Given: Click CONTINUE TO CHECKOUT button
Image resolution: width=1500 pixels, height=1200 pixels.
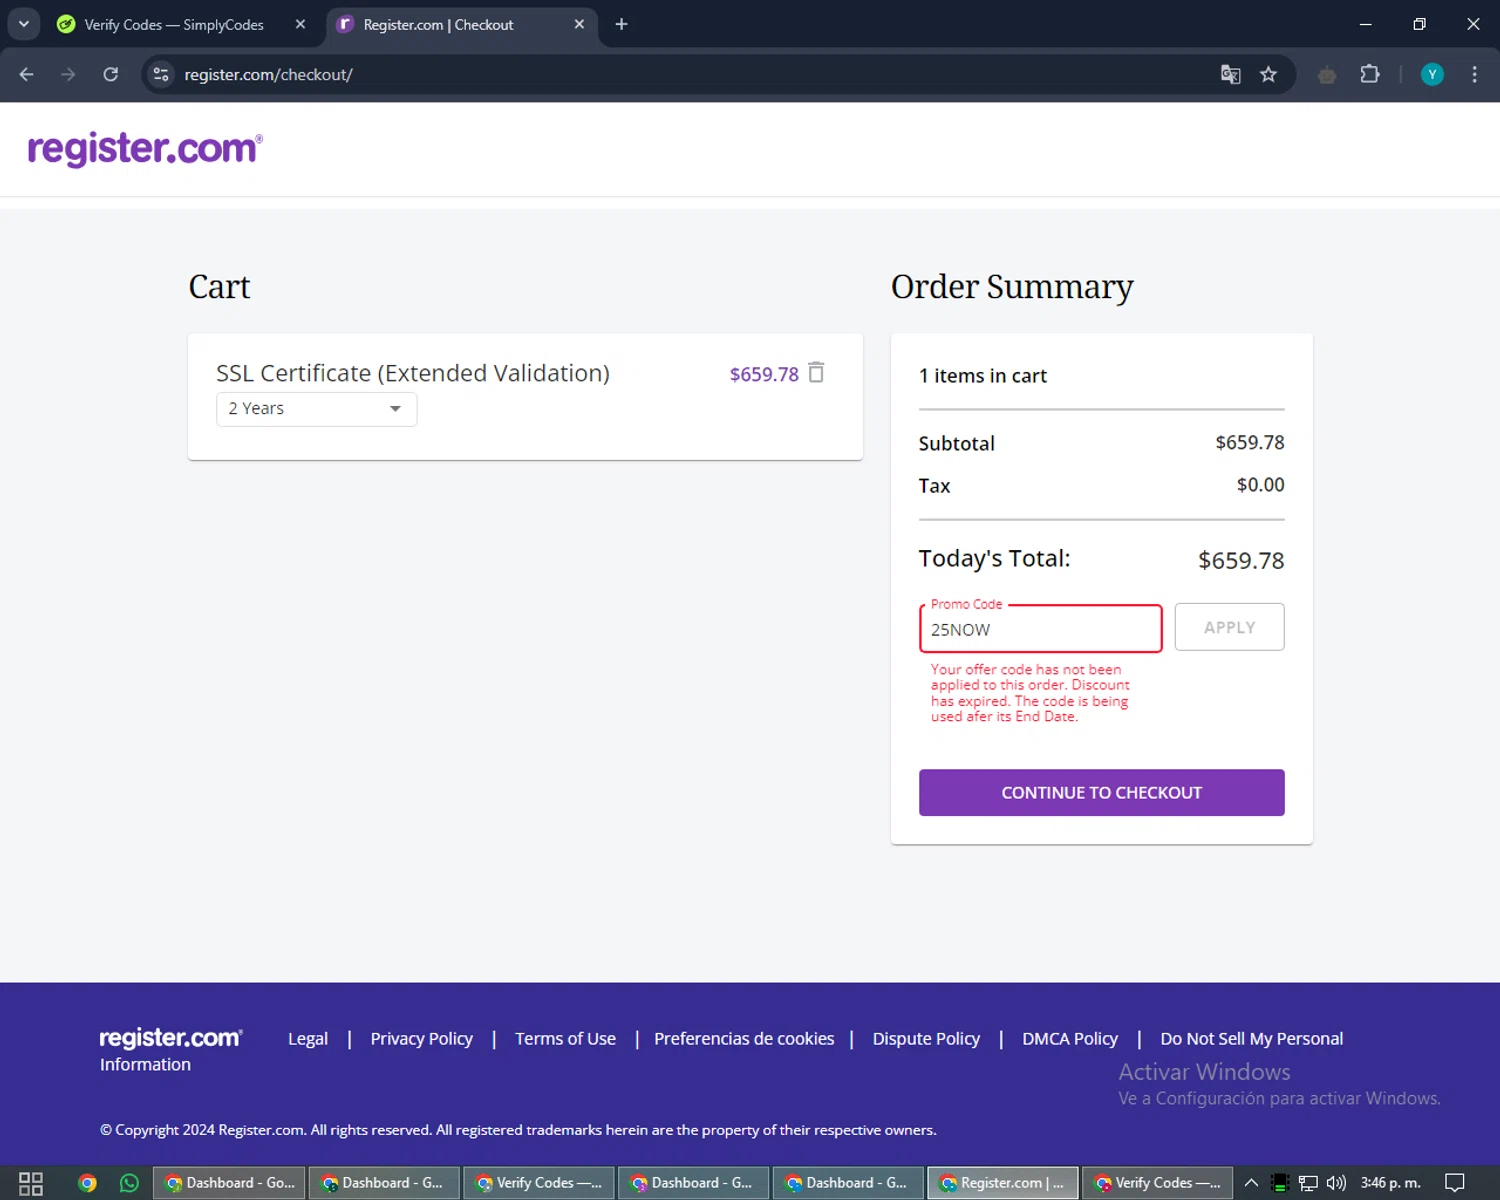Looking at the screenshot, I should 1101,792.
